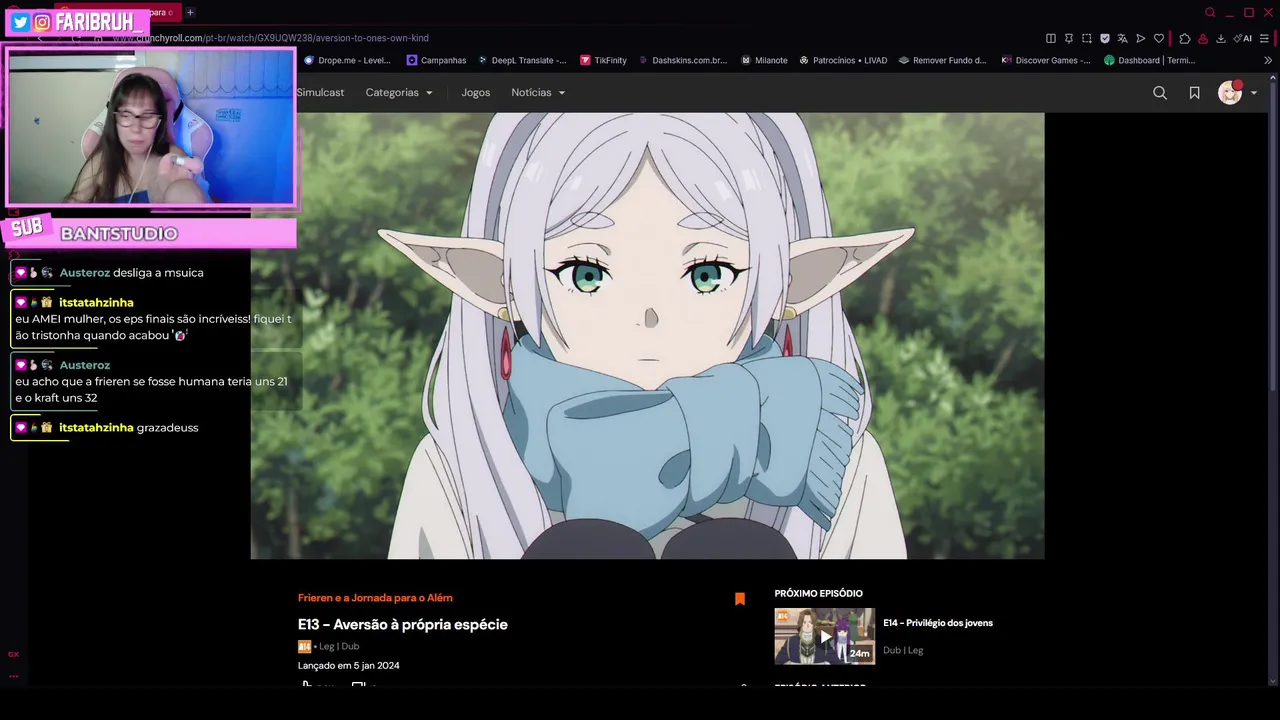Open the Dashskins.com.br bookmark
Image resolution: width=1280 pixels, height=720 pixels.
[x=682, y=60]
